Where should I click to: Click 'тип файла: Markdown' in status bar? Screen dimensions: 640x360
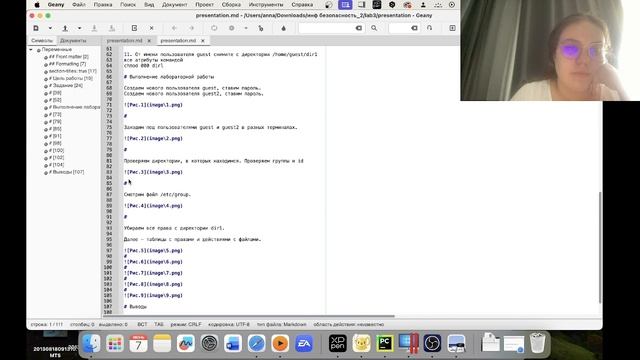(x=282, y=324)
